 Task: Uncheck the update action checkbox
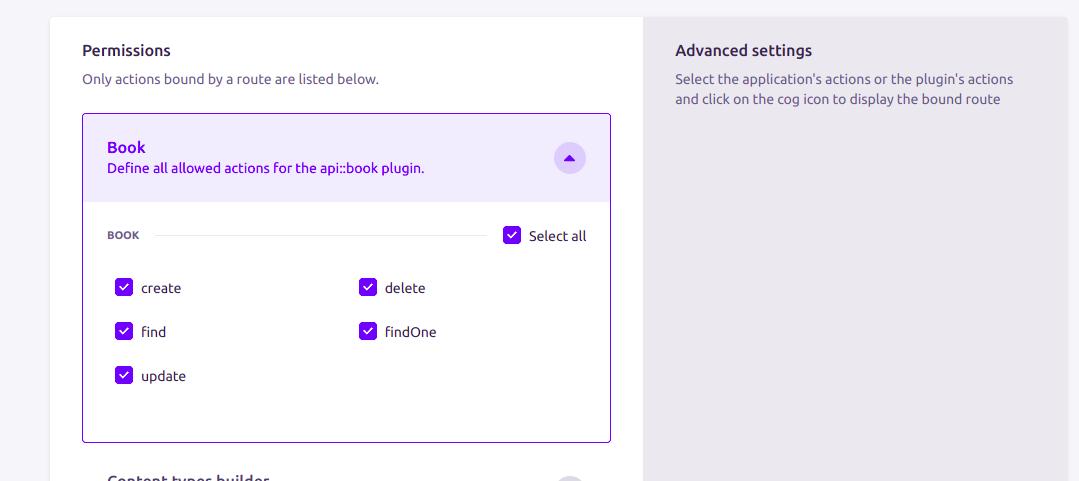(x=124, y=375)
